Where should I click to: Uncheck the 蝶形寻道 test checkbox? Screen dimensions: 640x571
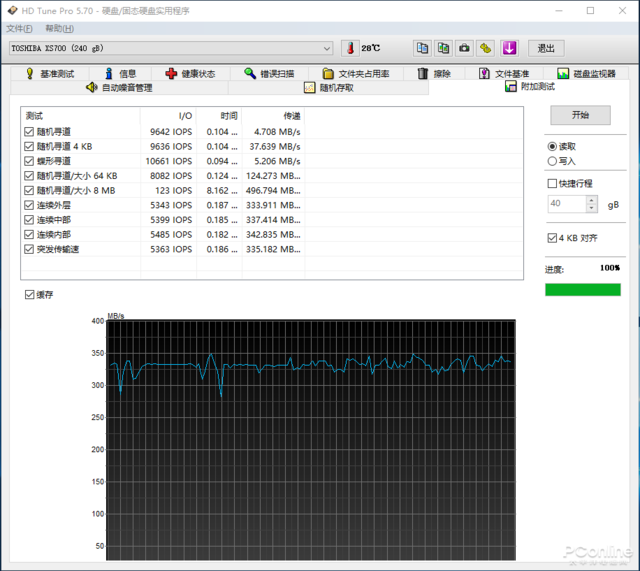point(29,161)
